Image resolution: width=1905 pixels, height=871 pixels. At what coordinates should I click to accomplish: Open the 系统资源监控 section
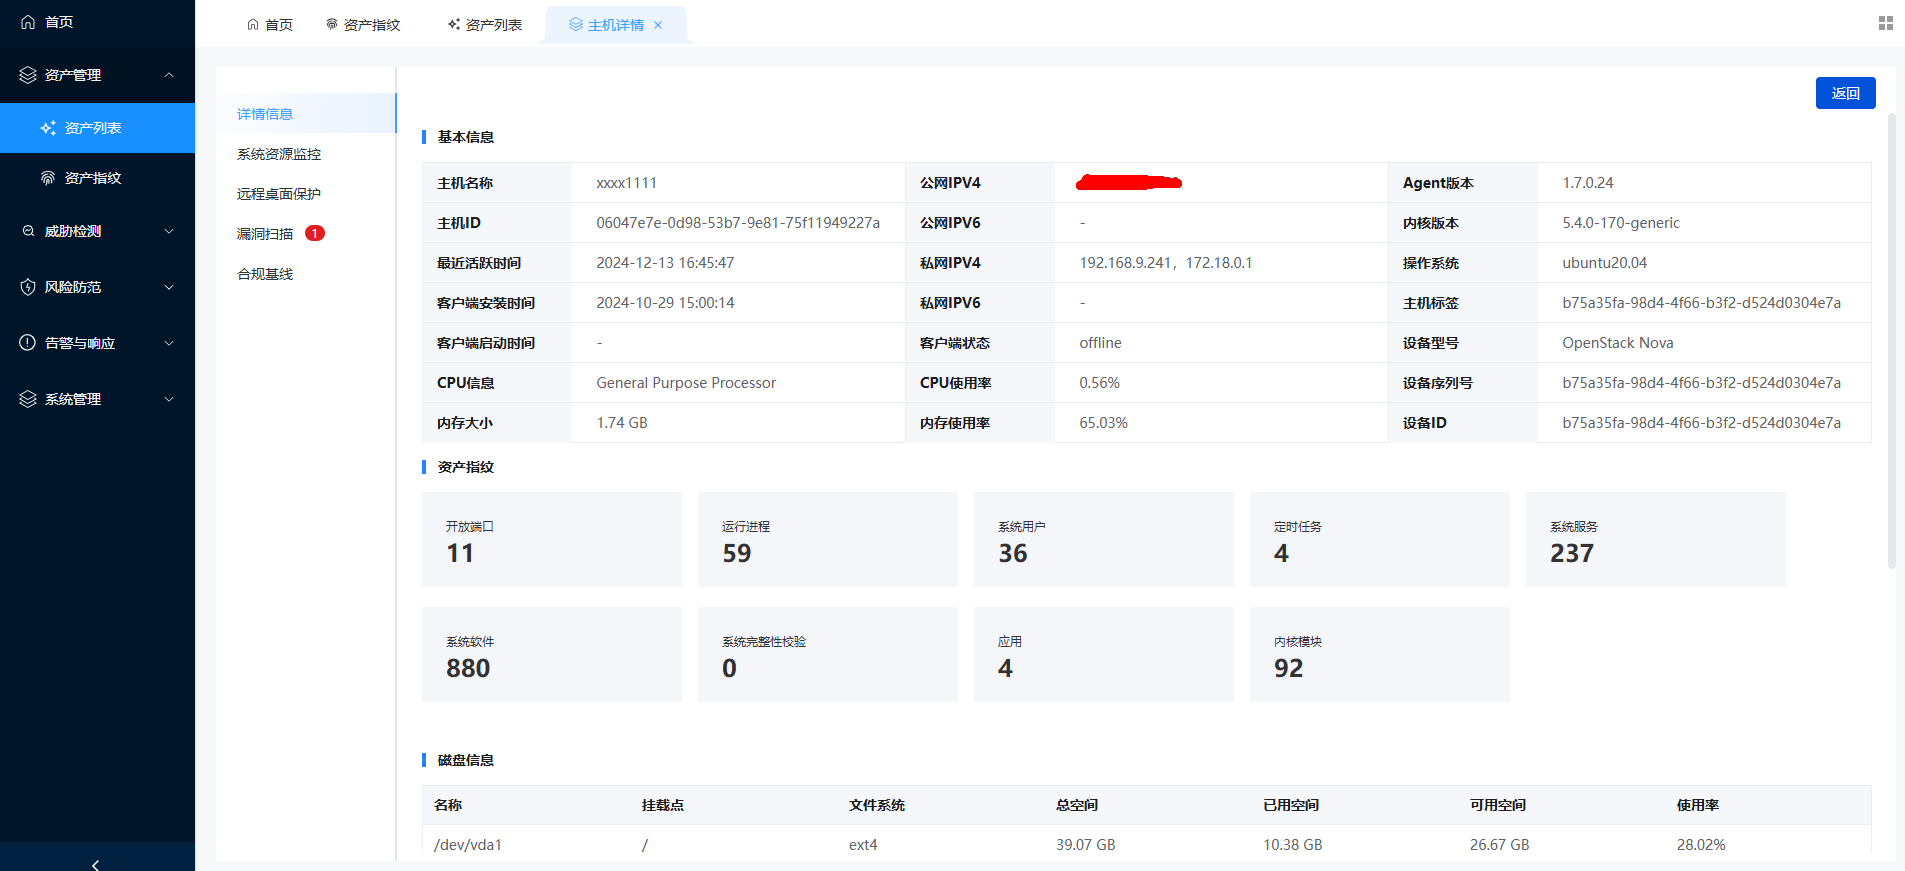tap(279, 154)
